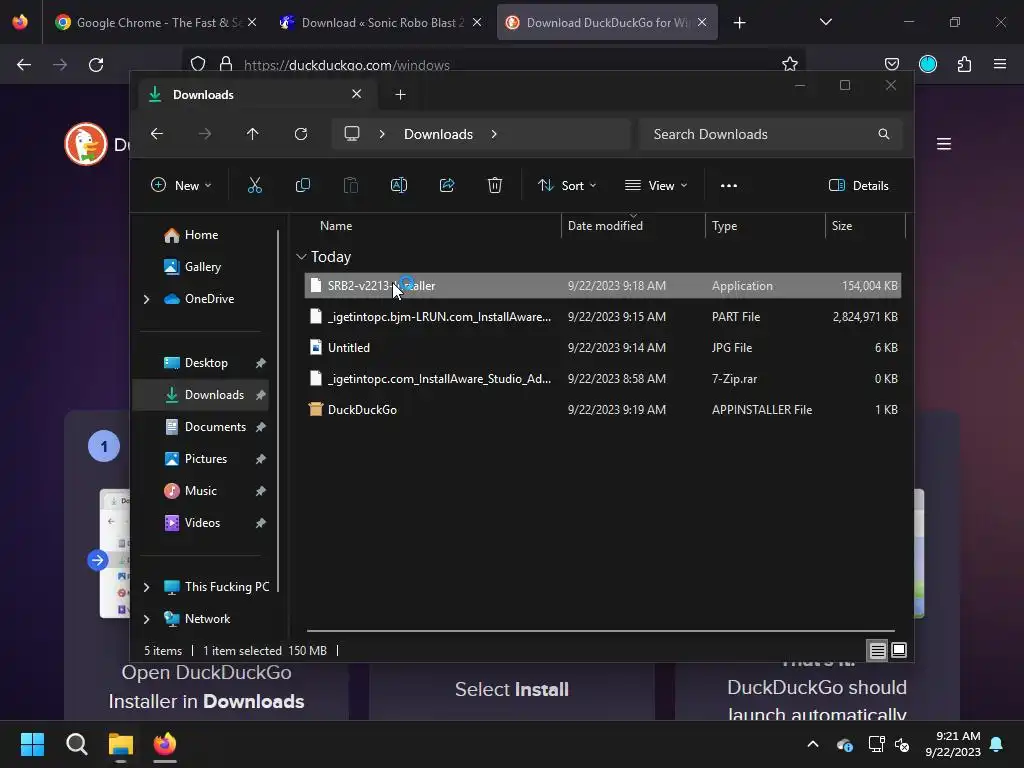This screenshot has width=1024, height=768.
Task: Click the Copy icon in Explorer toolbar
Action: (x=302, y=185)
